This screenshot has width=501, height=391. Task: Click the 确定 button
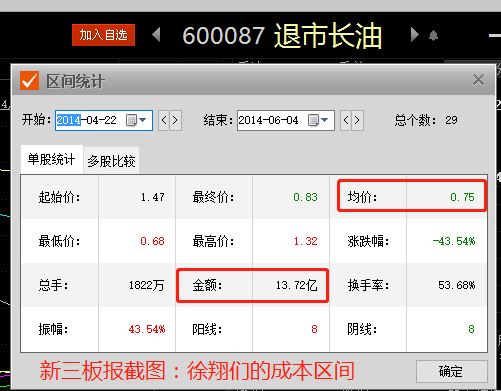pos(451,371)
